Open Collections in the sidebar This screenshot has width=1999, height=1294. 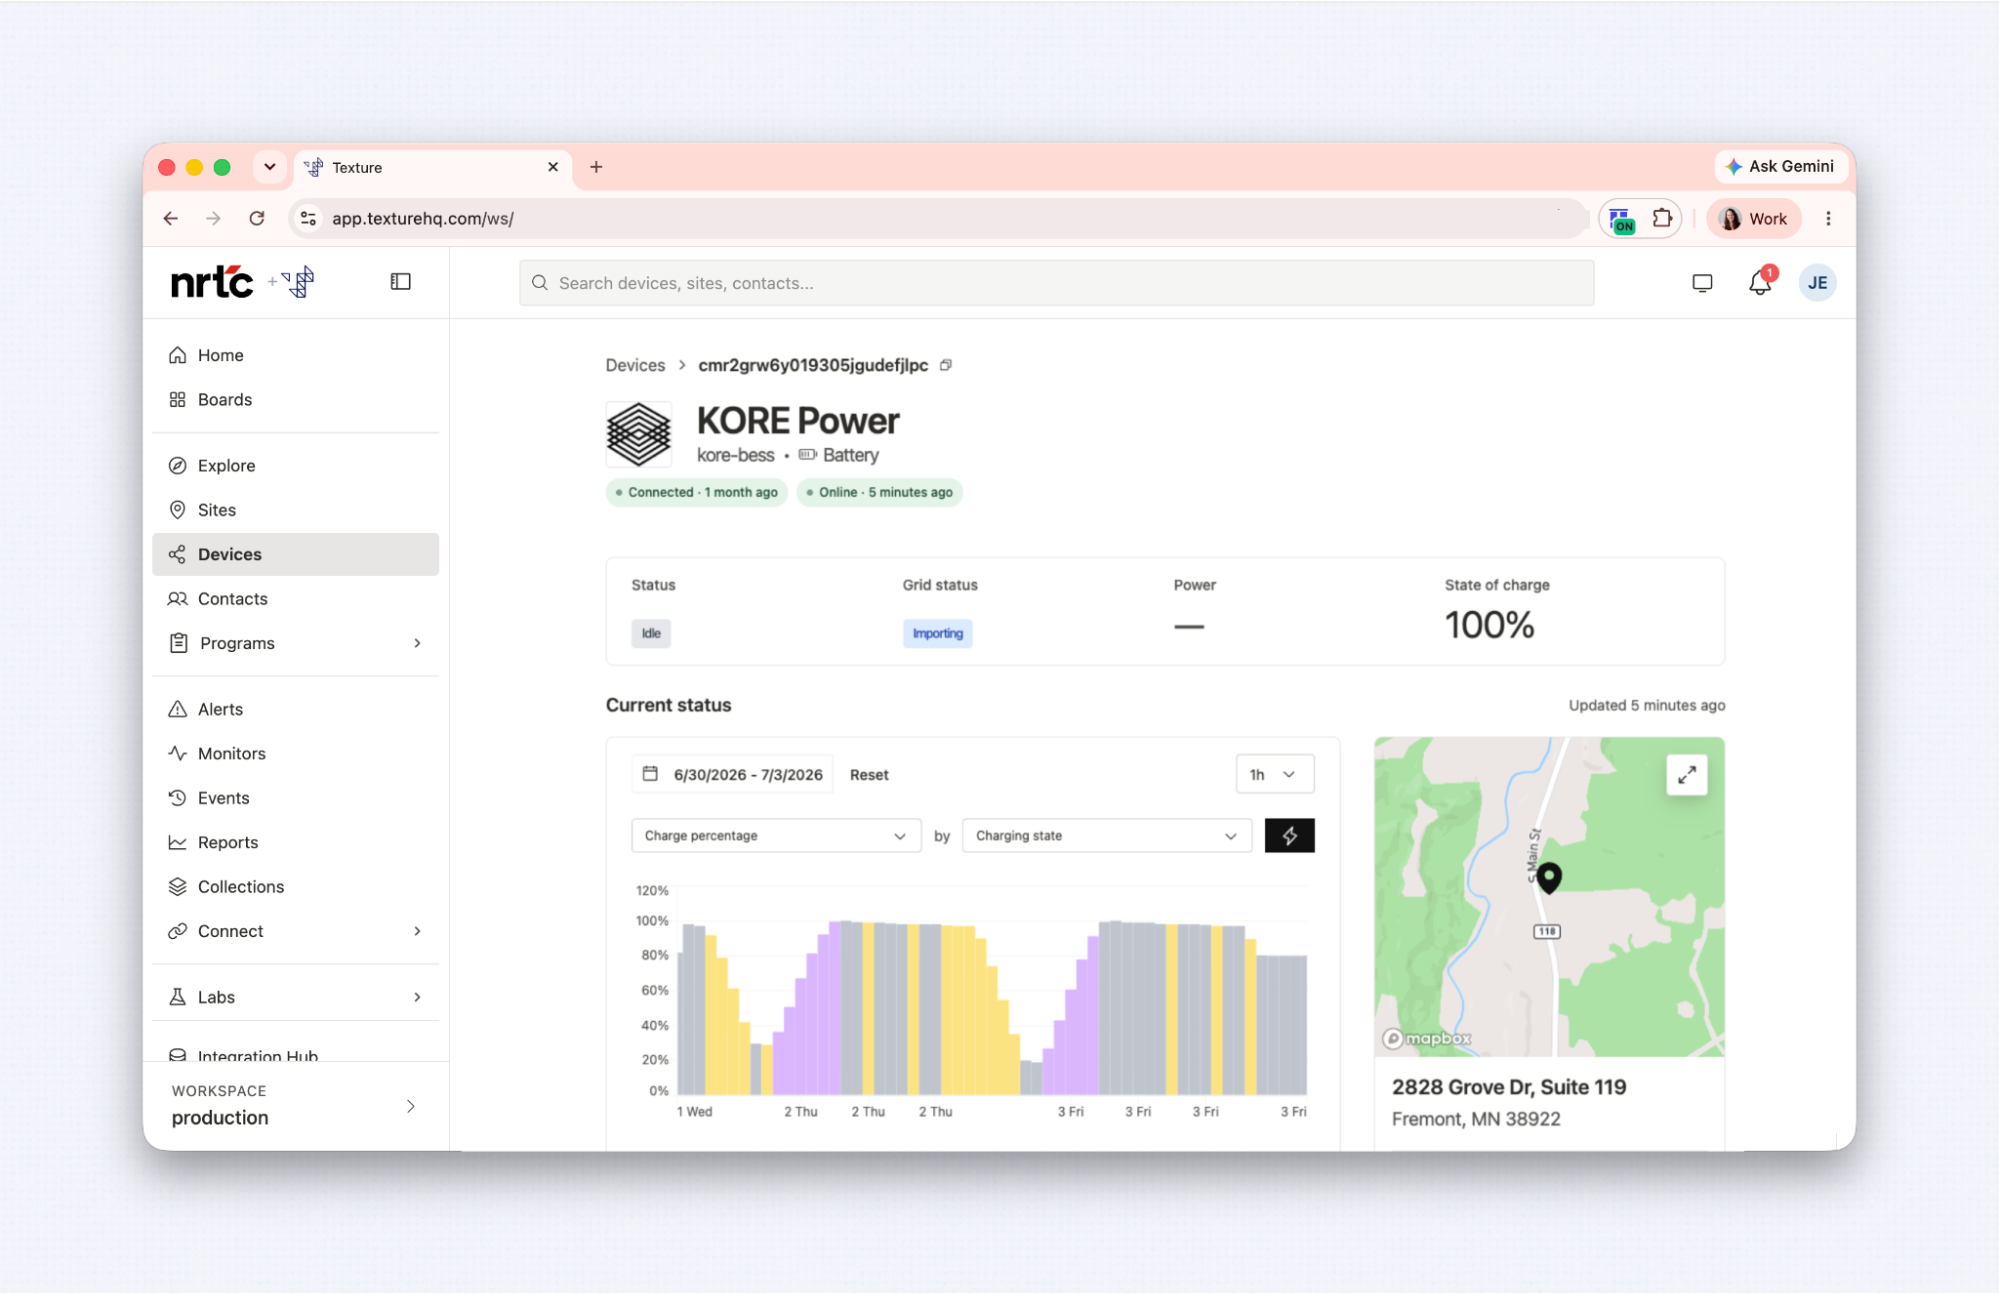click(295, 887)
